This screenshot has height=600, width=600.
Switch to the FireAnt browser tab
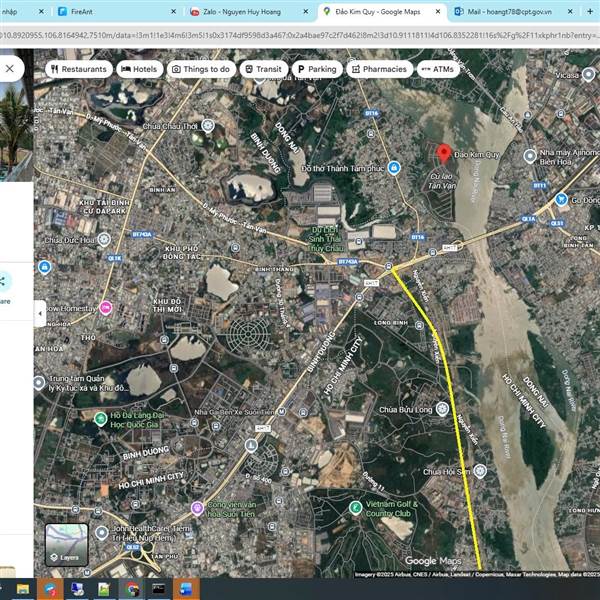(115, 12)
